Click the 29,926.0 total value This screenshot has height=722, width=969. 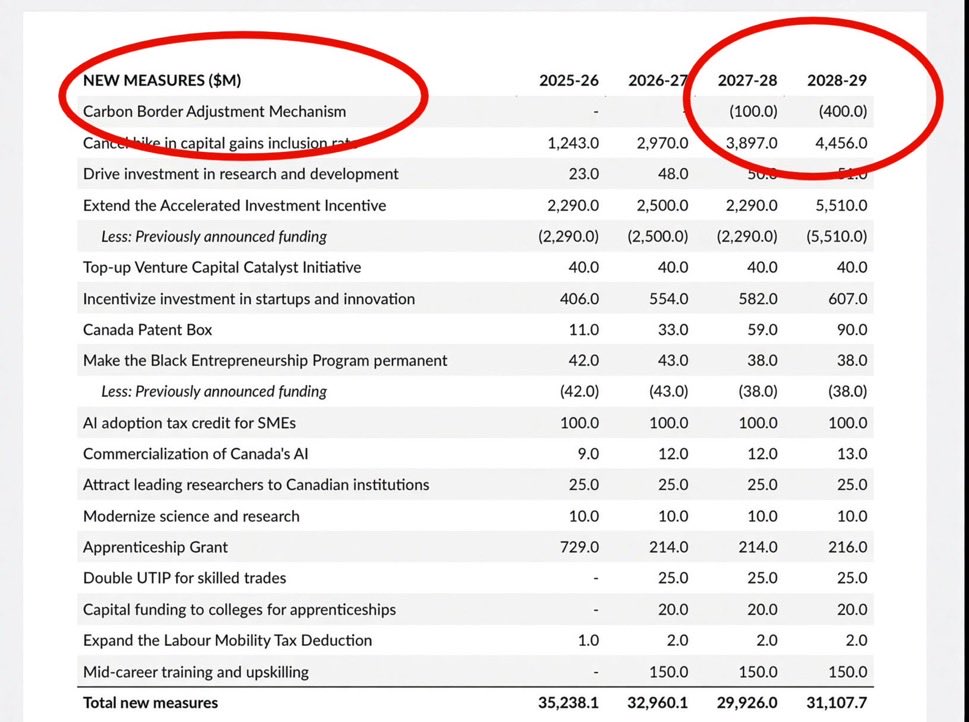point(747,703)
